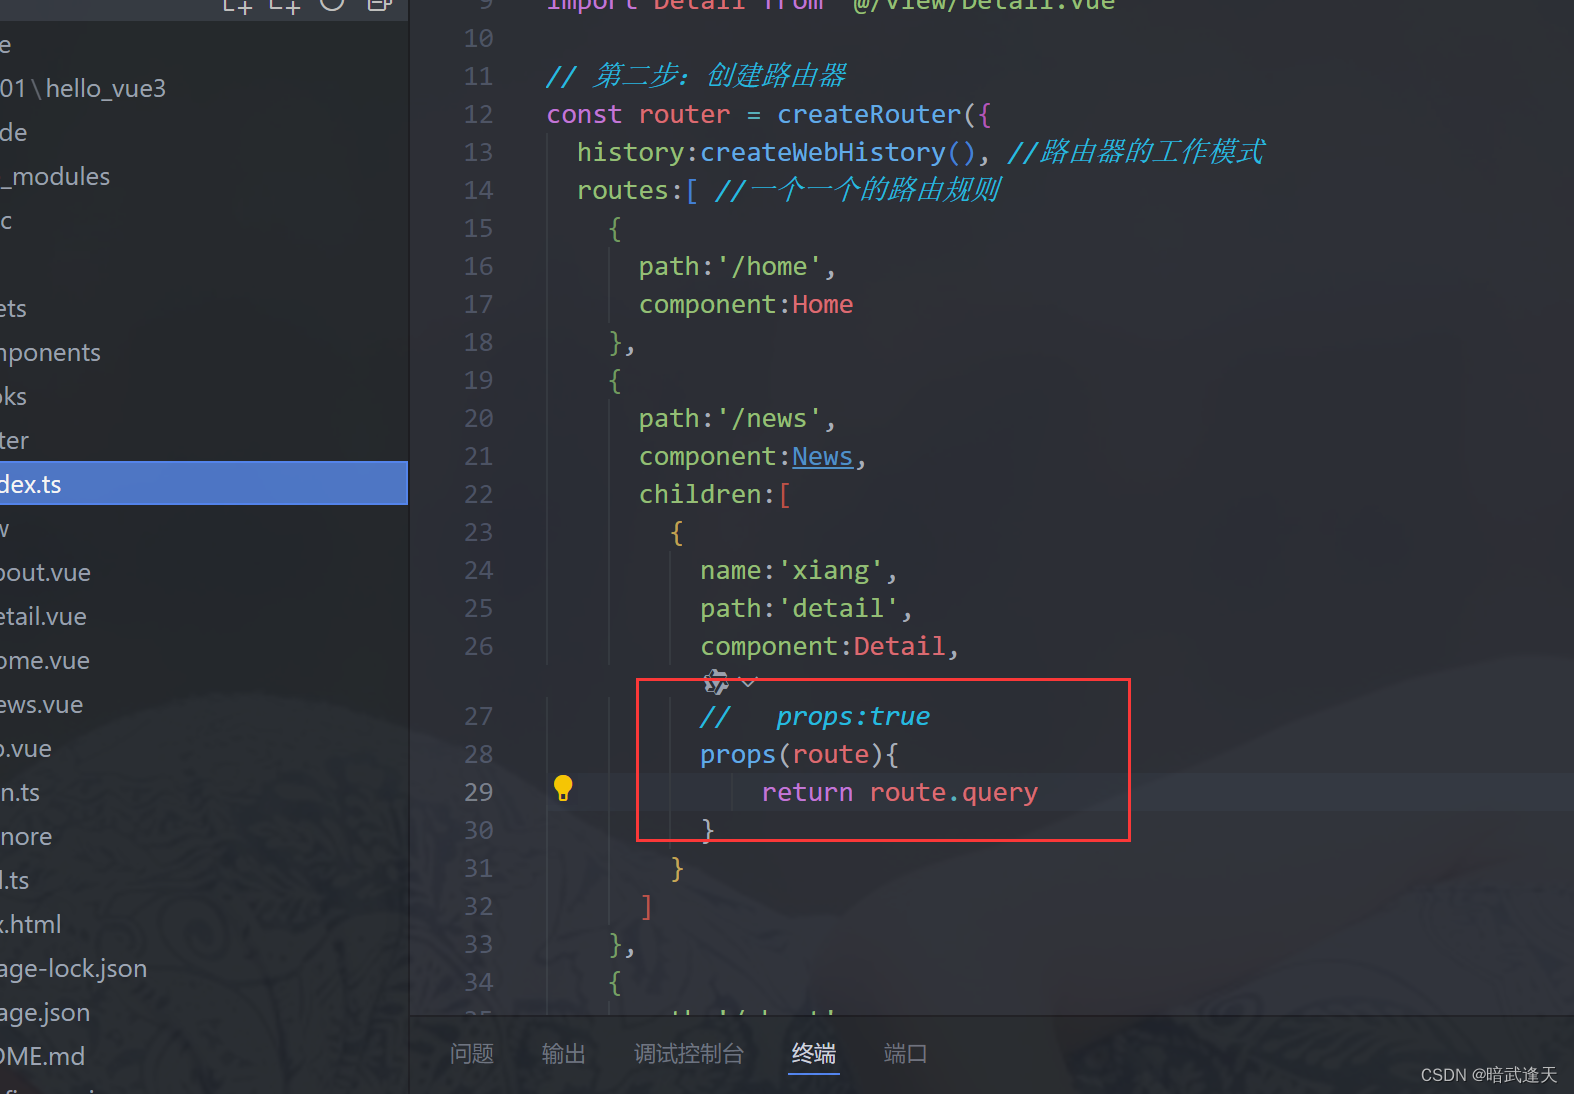1574x1094 pixels.
Task: Click line number 22 in the gutter
Action: point(478,495)
